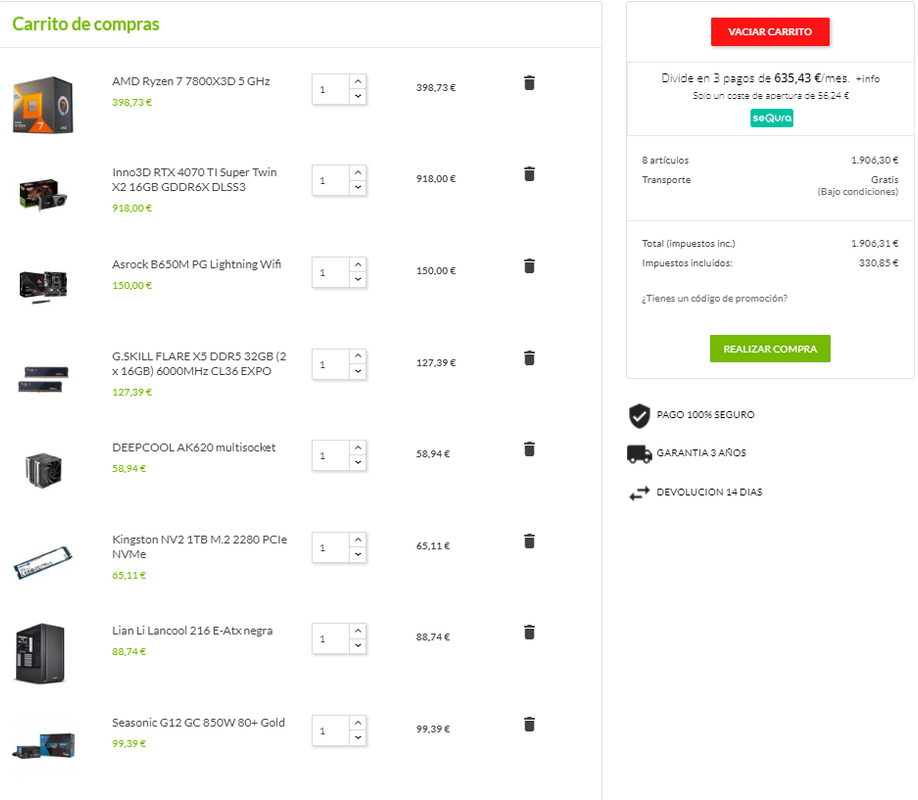Click the '8 artículos' summary label
This screenshot has width=918, height=800.
coord(665,160)
